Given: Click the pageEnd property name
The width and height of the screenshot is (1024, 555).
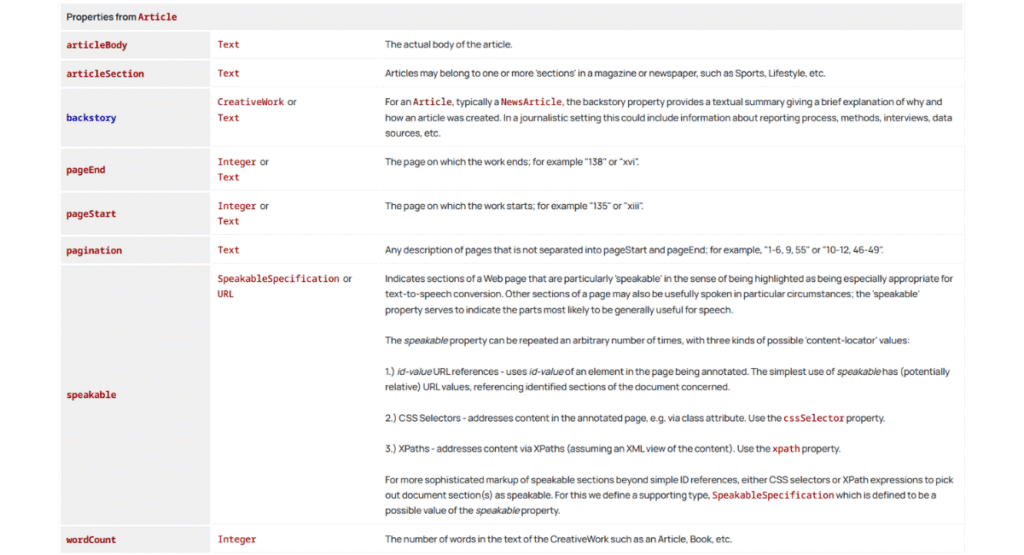Looking at the screenshot, I should [x=85, y=170].
